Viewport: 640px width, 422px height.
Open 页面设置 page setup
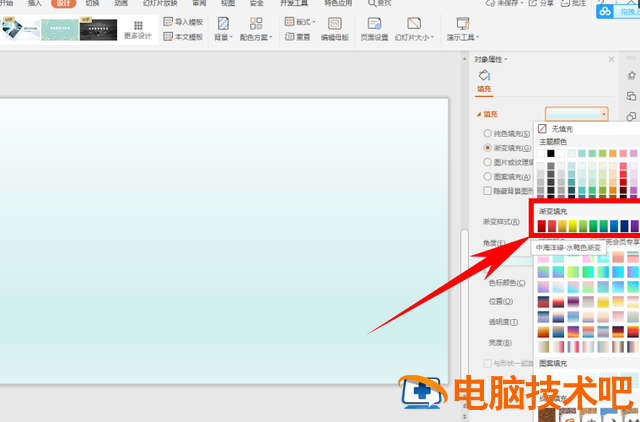click(374, 29)
